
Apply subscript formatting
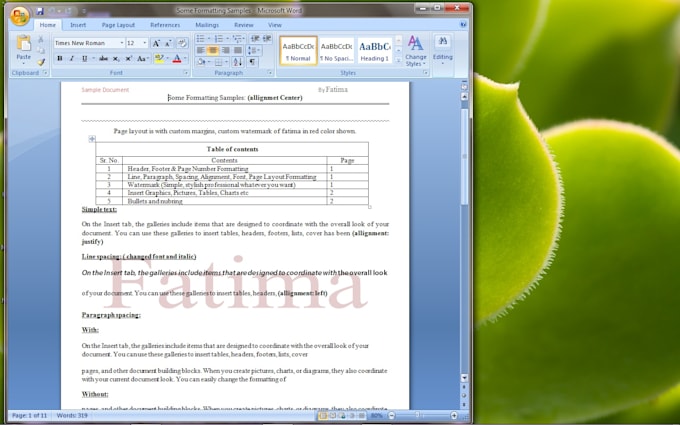[x=116, y=59]
